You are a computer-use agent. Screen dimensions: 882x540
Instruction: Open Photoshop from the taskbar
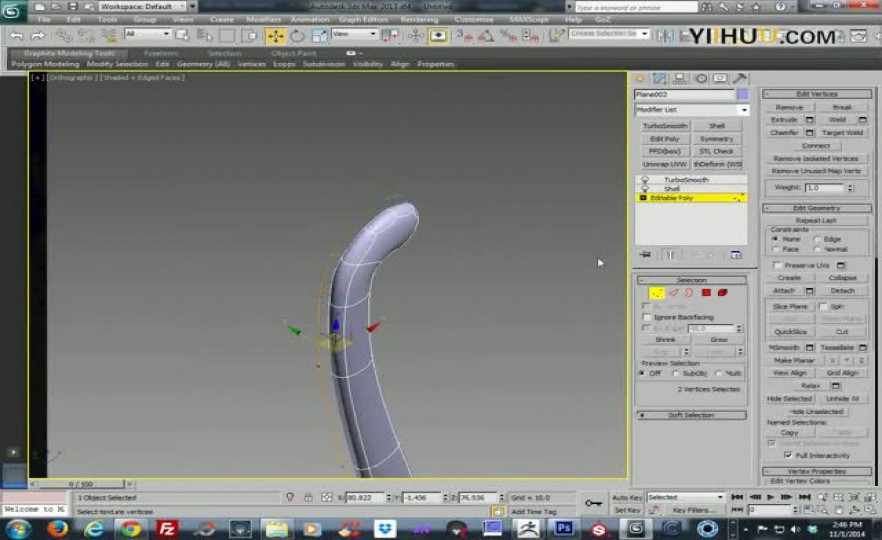coord(564,528)
